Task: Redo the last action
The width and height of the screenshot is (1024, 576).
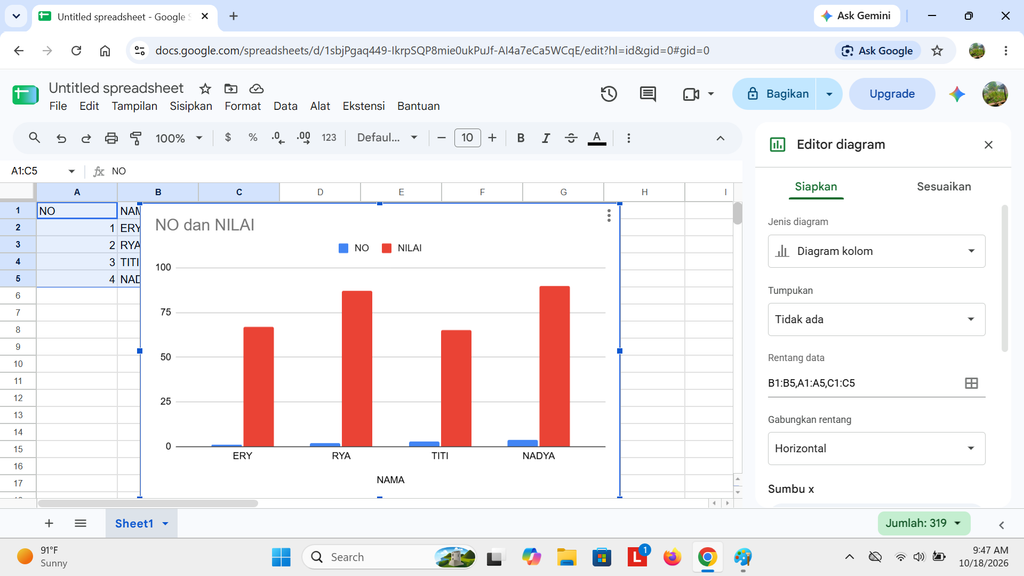Action: pos(86,138)
